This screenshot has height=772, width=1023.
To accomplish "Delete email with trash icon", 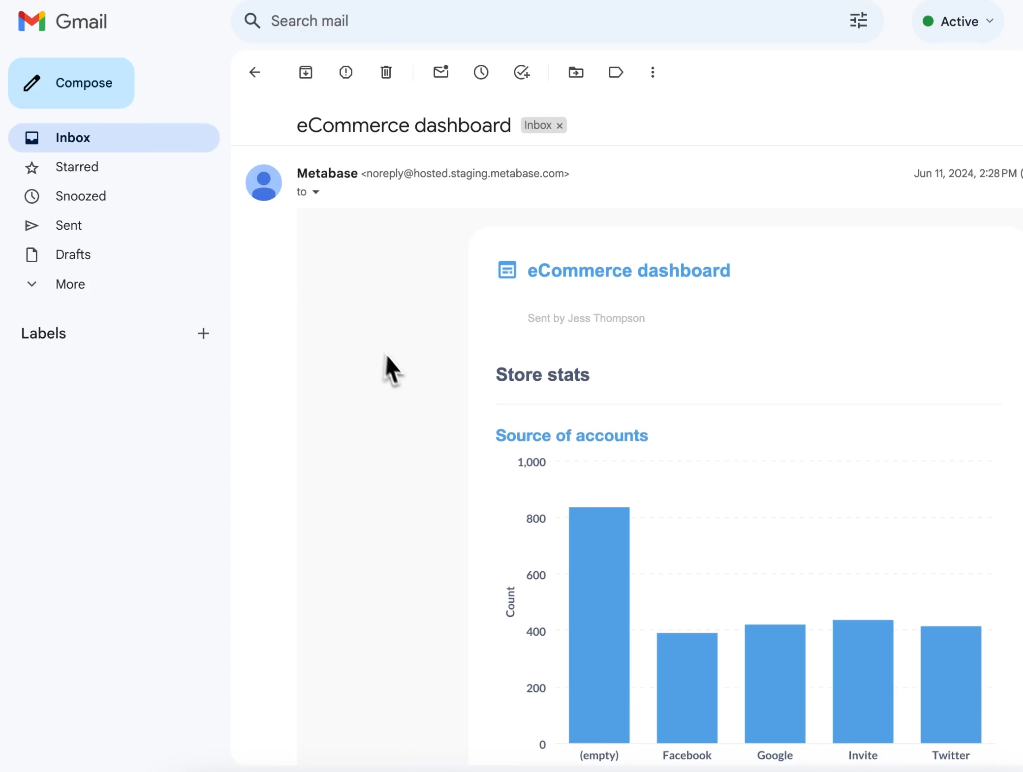I will [386, 72].
